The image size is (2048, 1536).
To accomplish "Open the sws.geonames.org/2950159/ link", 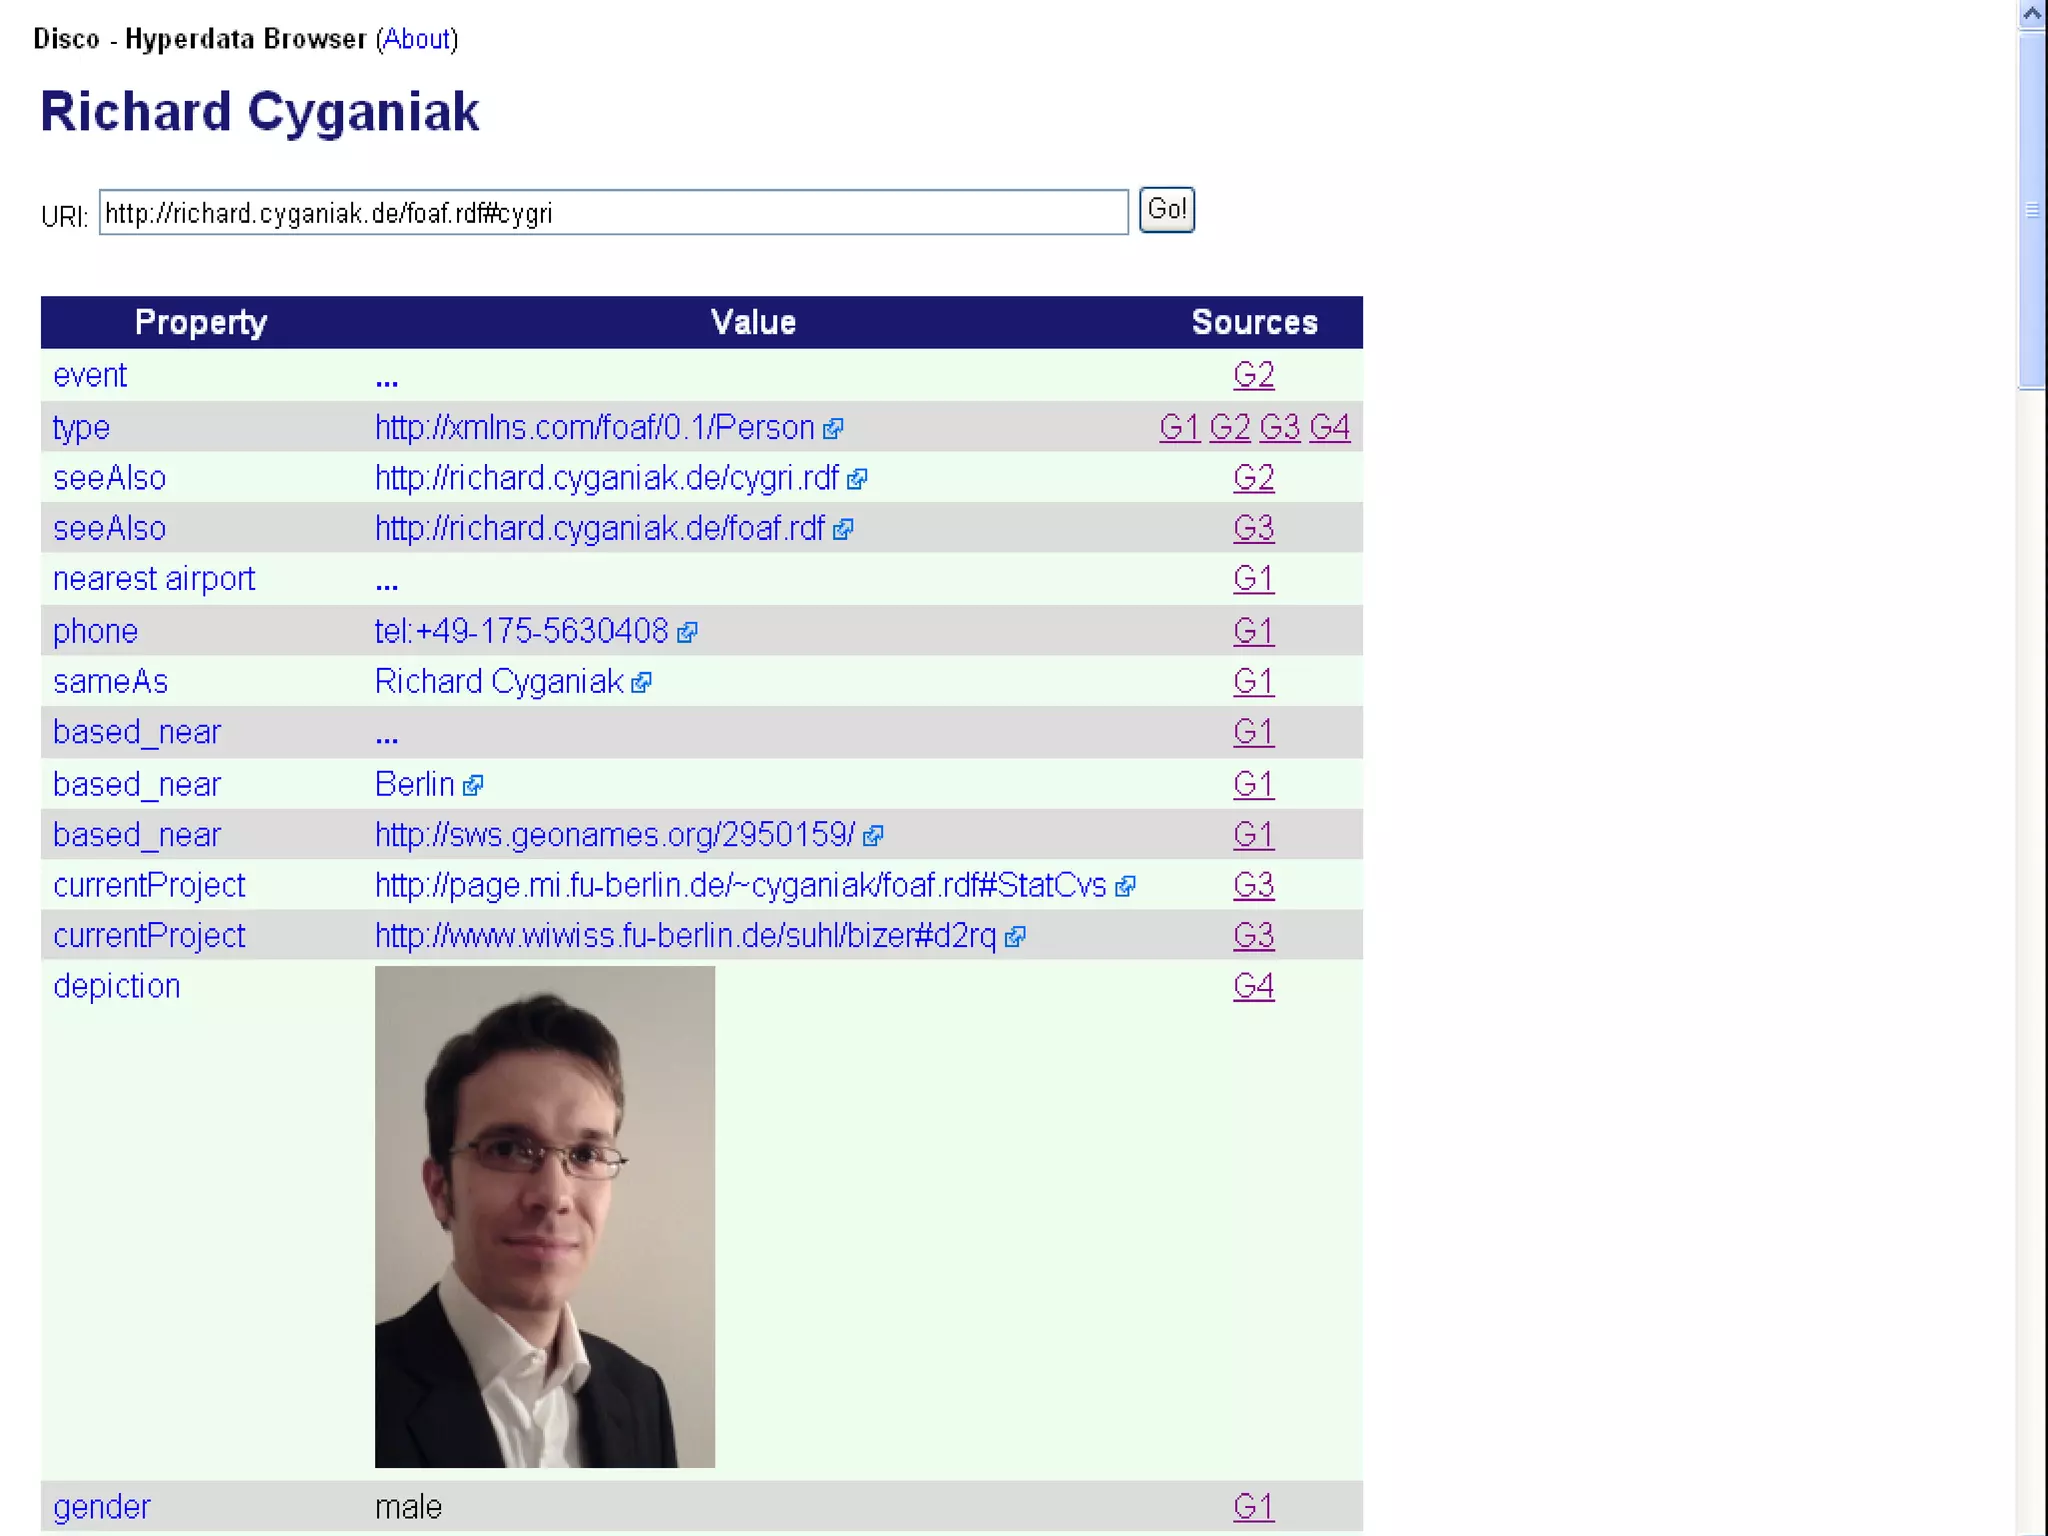I will 615,835.
